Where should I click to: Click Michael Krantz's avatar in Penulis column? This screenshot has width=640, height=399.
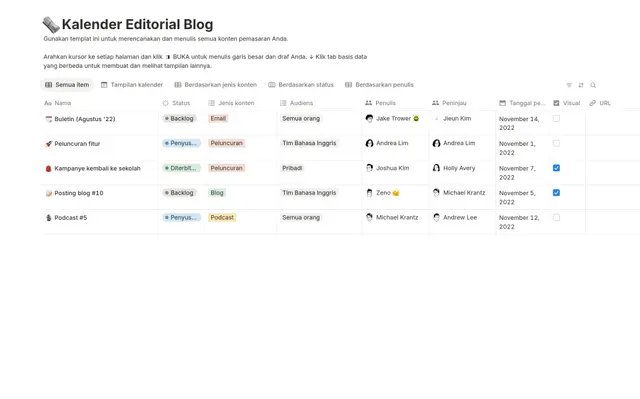(x=369, y=217)
